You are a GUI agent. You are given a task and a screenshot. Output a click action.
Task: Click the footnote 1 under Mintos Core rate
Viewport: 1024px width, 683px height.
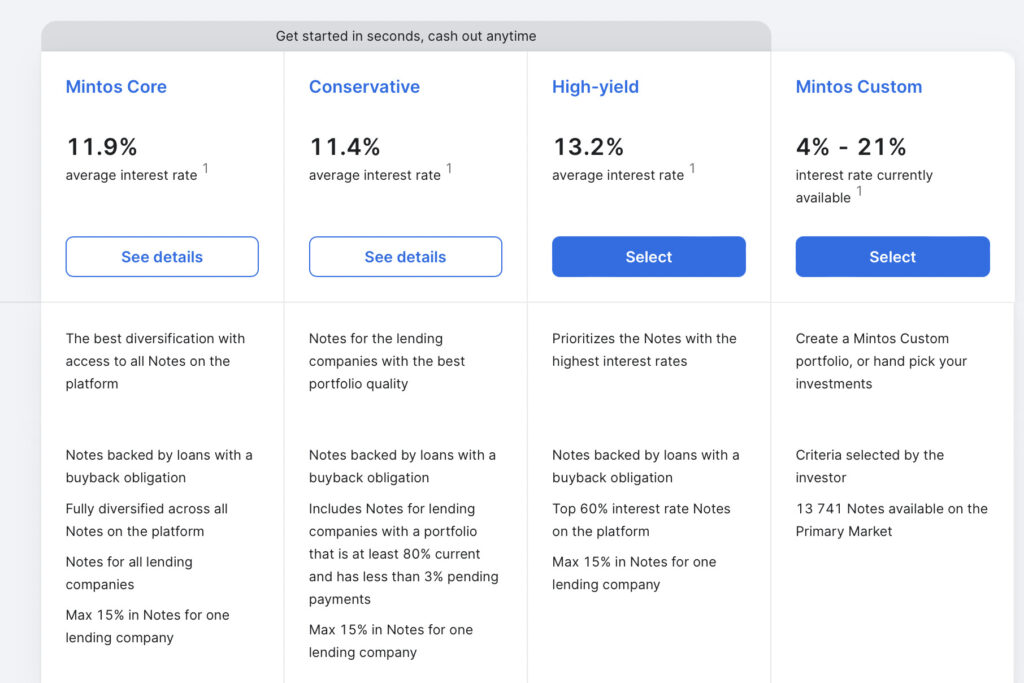(x=206, y=168)
